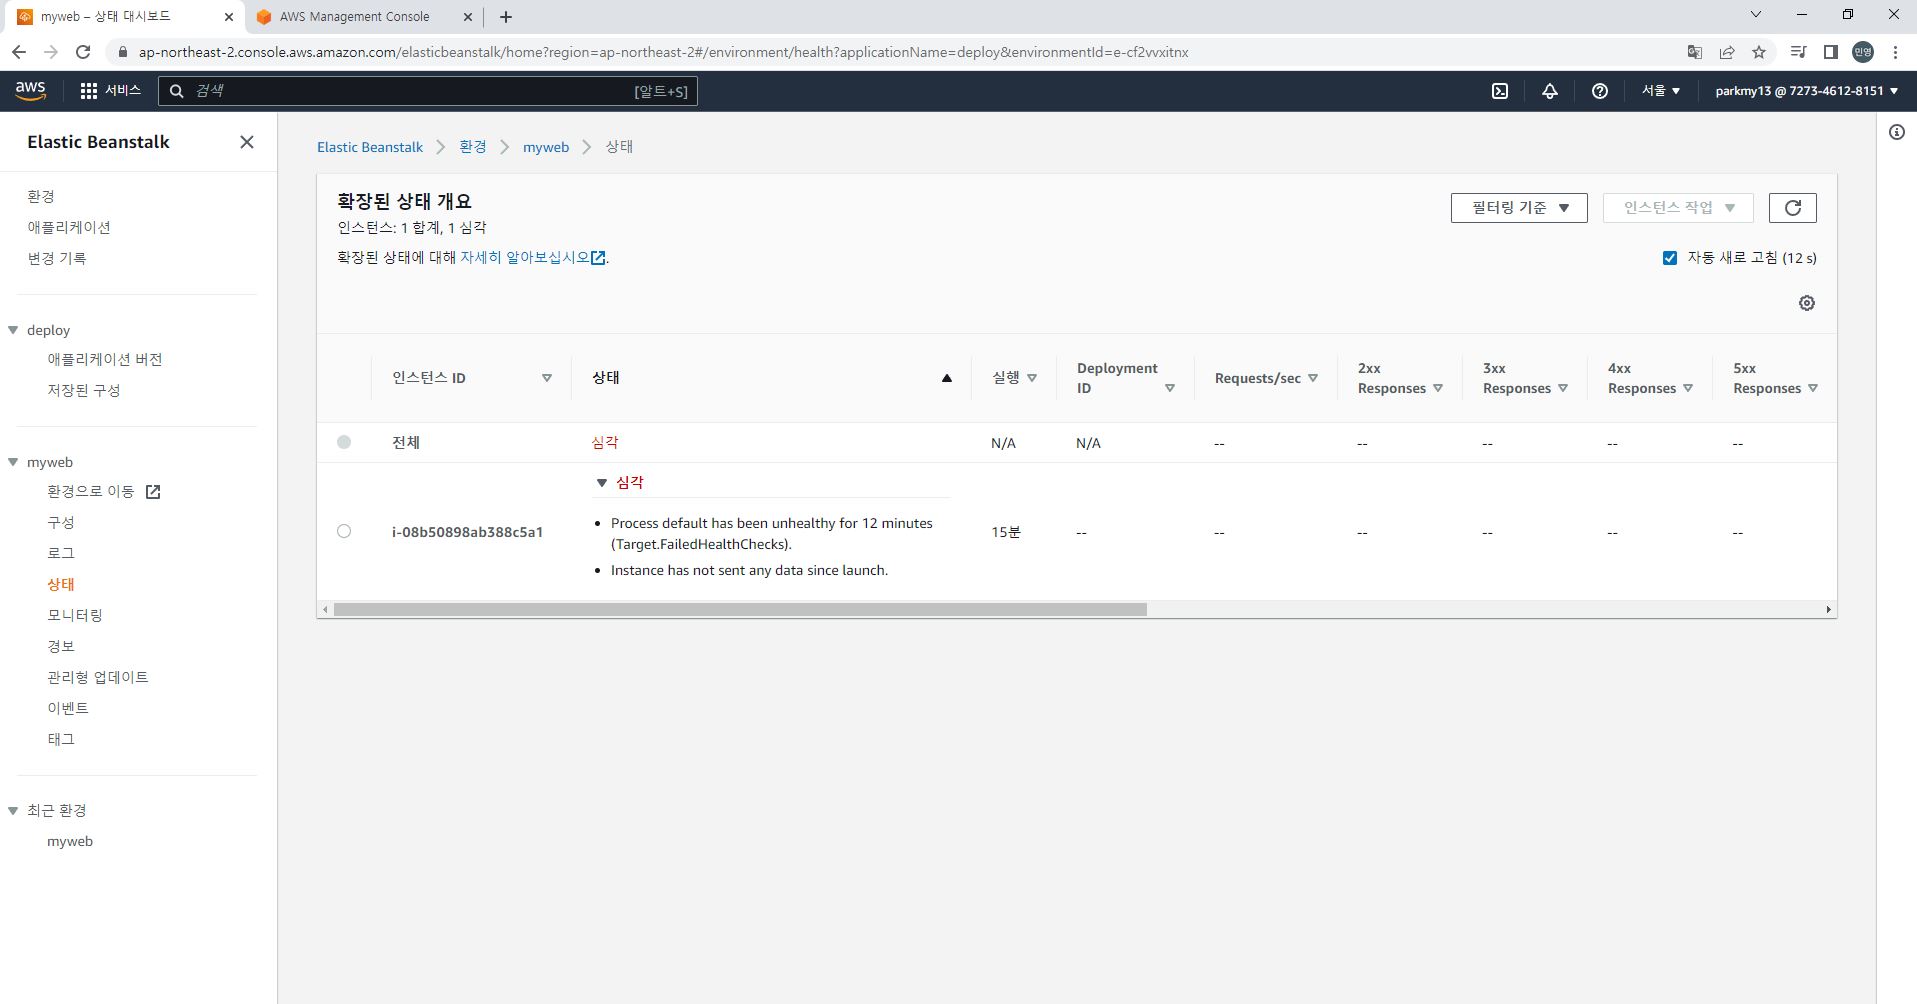This screenshot has width=1917, height=1004.
Task: Select the radio button for the 전체 row
Action: [344, 442]
